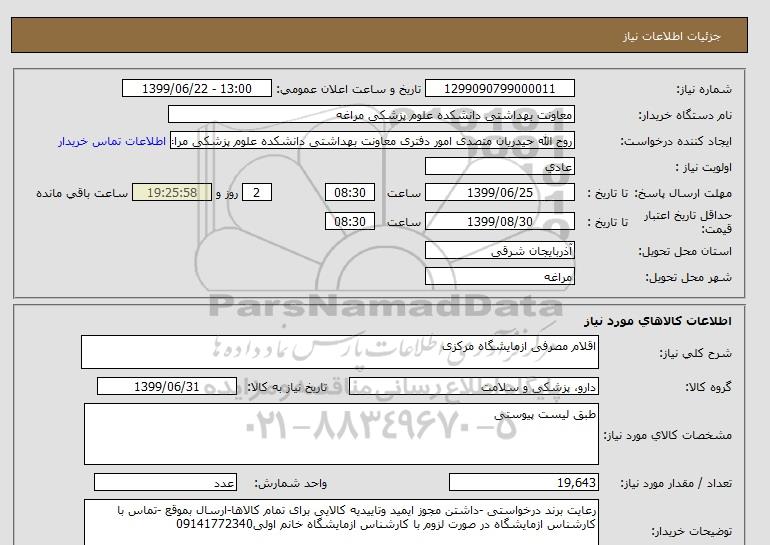Image resolution: width=770 pixels, height=545 pixels.
Task: Click the remaining time counter 19:25:58
Action: pyautogui.click(x=172, y=192)
